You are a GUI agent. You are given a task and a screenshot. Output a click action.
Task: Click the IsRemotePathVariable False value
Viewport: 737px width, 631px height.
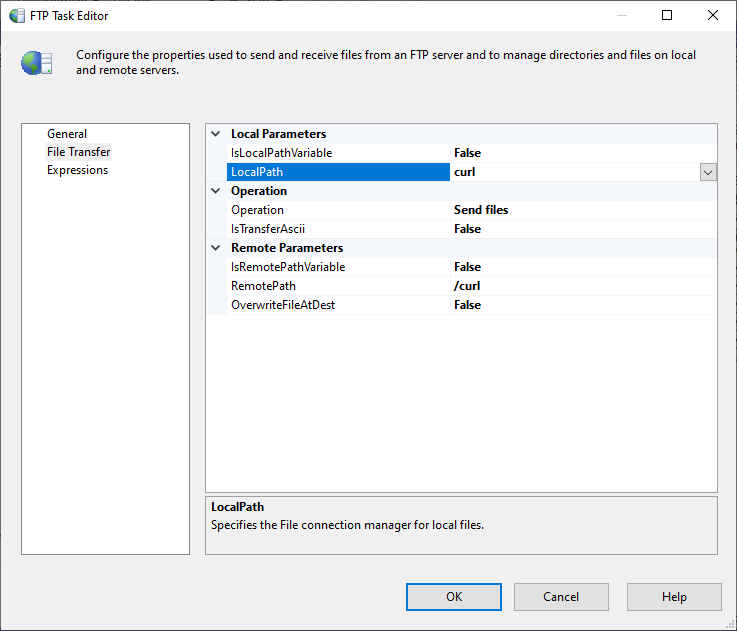[467, 267]
